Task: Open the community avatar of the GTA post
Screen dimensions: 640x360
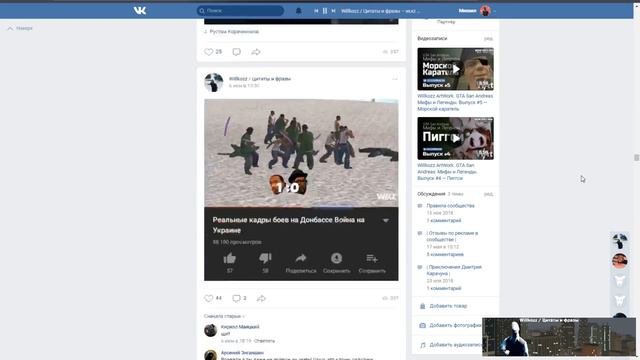Action: (214, 82)
